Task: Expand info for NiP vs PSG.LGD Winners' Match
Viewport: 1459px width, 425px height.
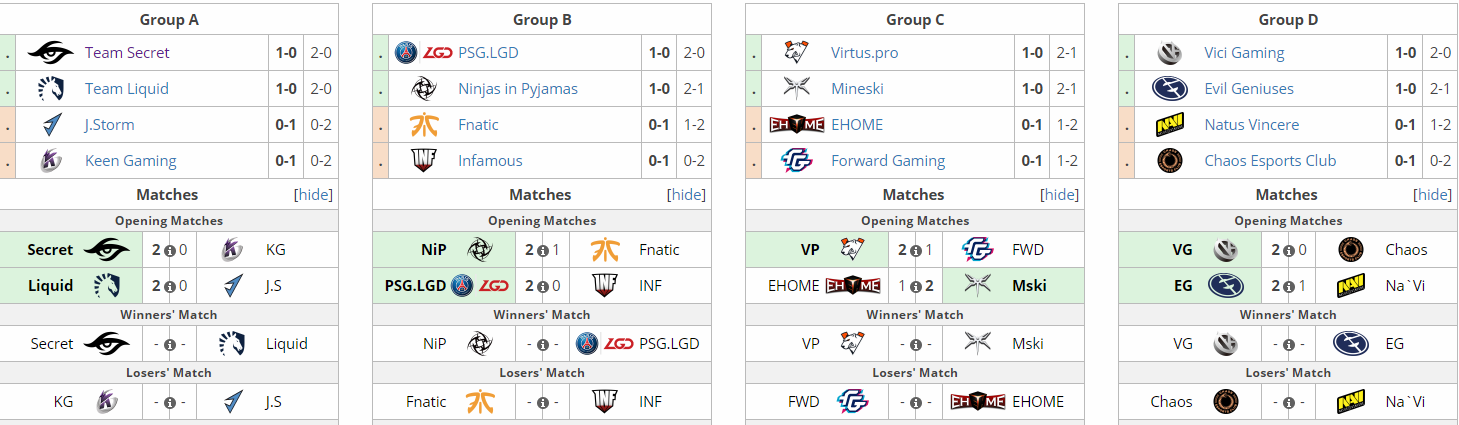Action: [x=542, y=345]
